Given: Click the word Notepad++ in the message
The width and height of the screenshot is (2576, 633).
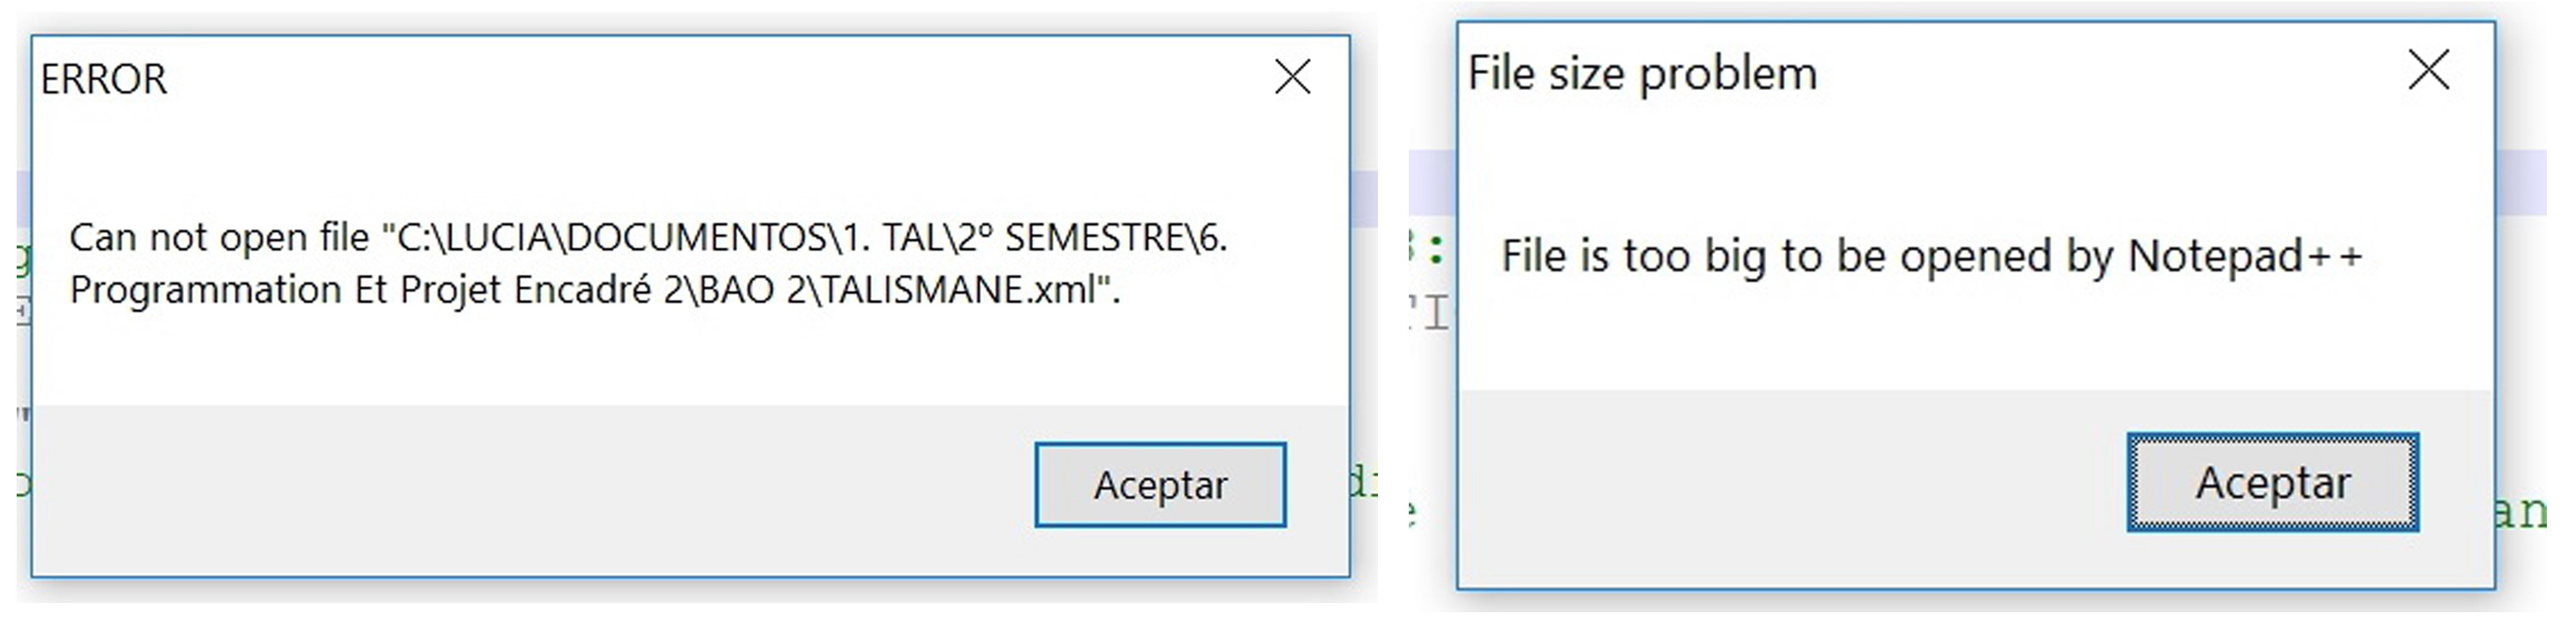Looking at the screenshot, I should coord(2245,257).
